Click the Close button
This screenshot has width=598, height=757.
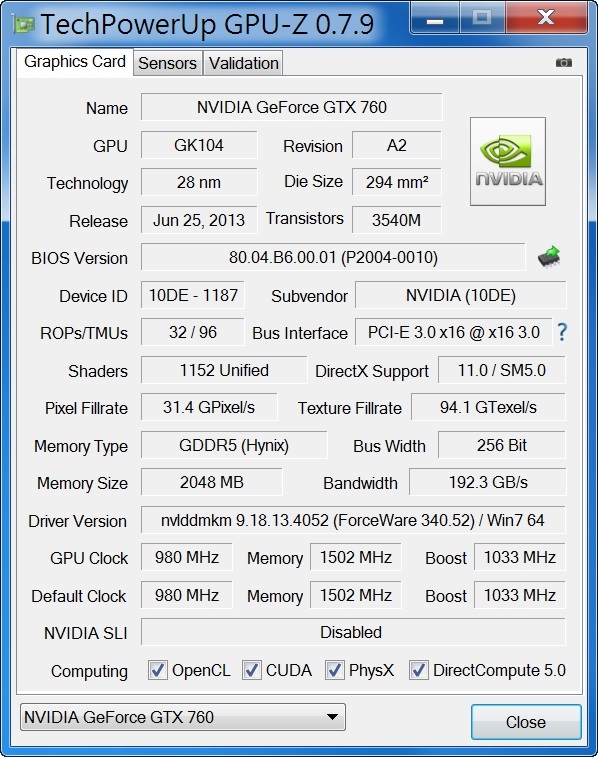526,722
